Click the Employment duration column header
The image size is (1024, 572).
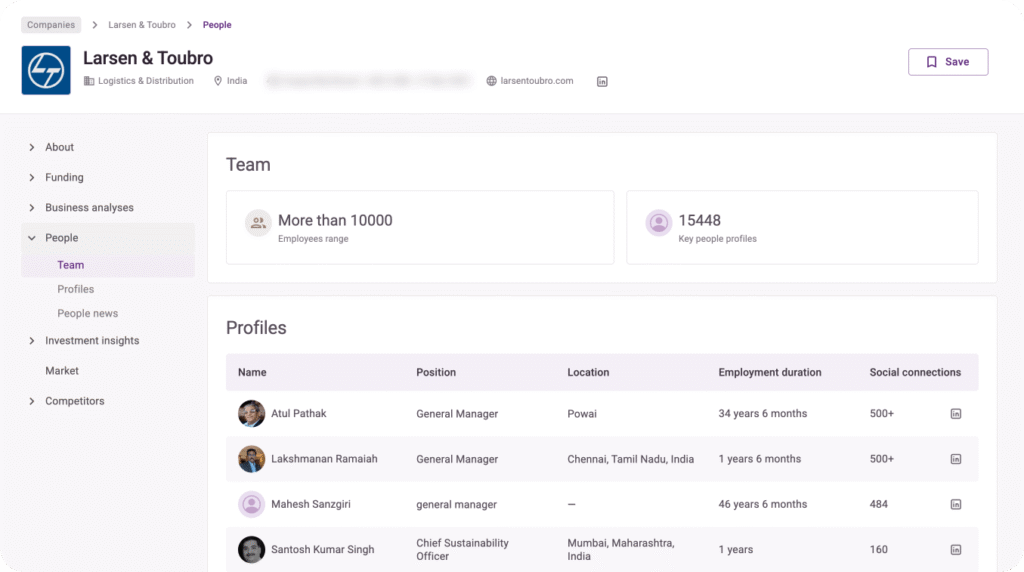770,372
